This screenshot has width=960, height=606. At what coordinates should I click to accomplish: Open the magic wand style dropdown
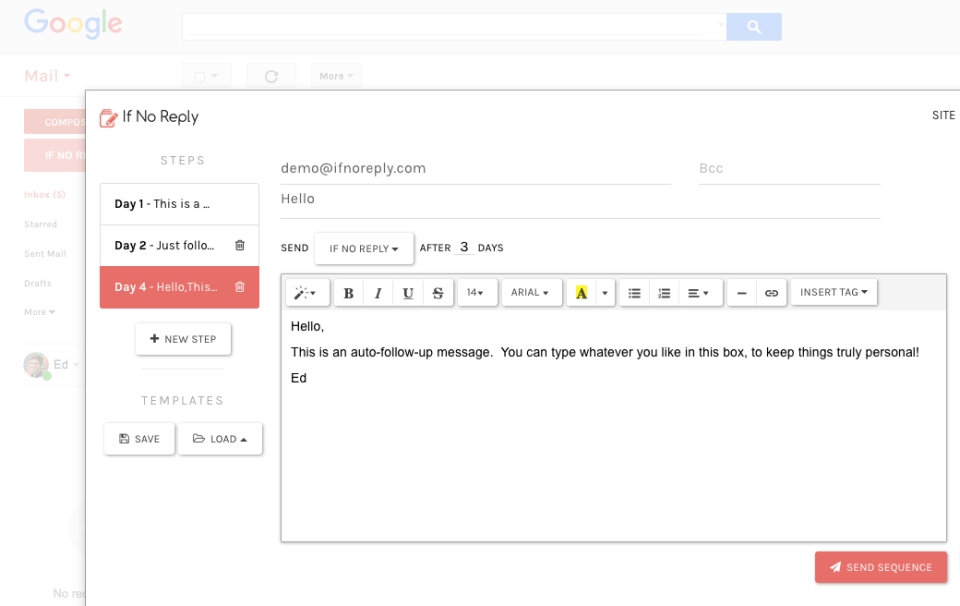coord(306,293)
